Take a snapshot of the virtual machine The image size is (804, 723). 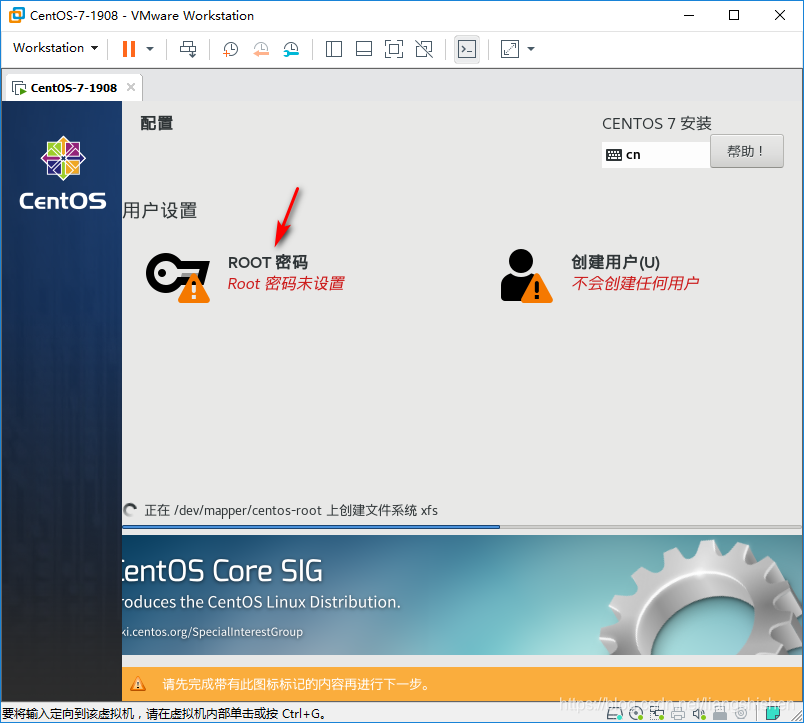coord(229,48)
